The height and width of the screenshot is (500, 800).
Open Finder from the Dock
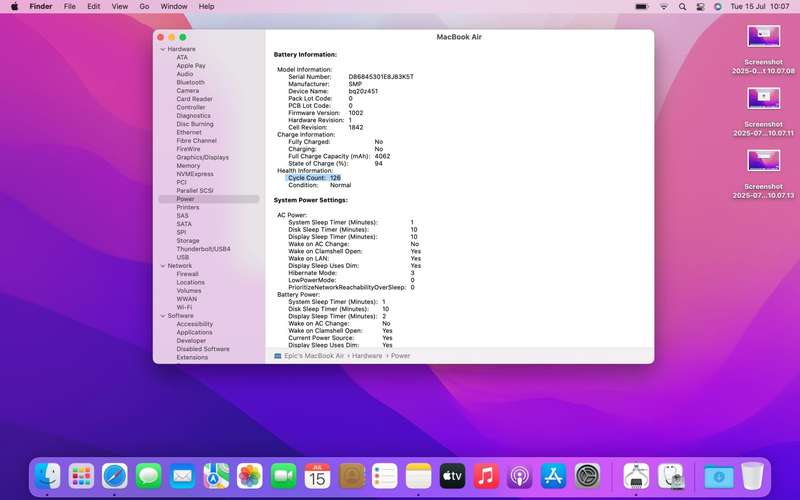pyautogui.click(x=47, y=477)
